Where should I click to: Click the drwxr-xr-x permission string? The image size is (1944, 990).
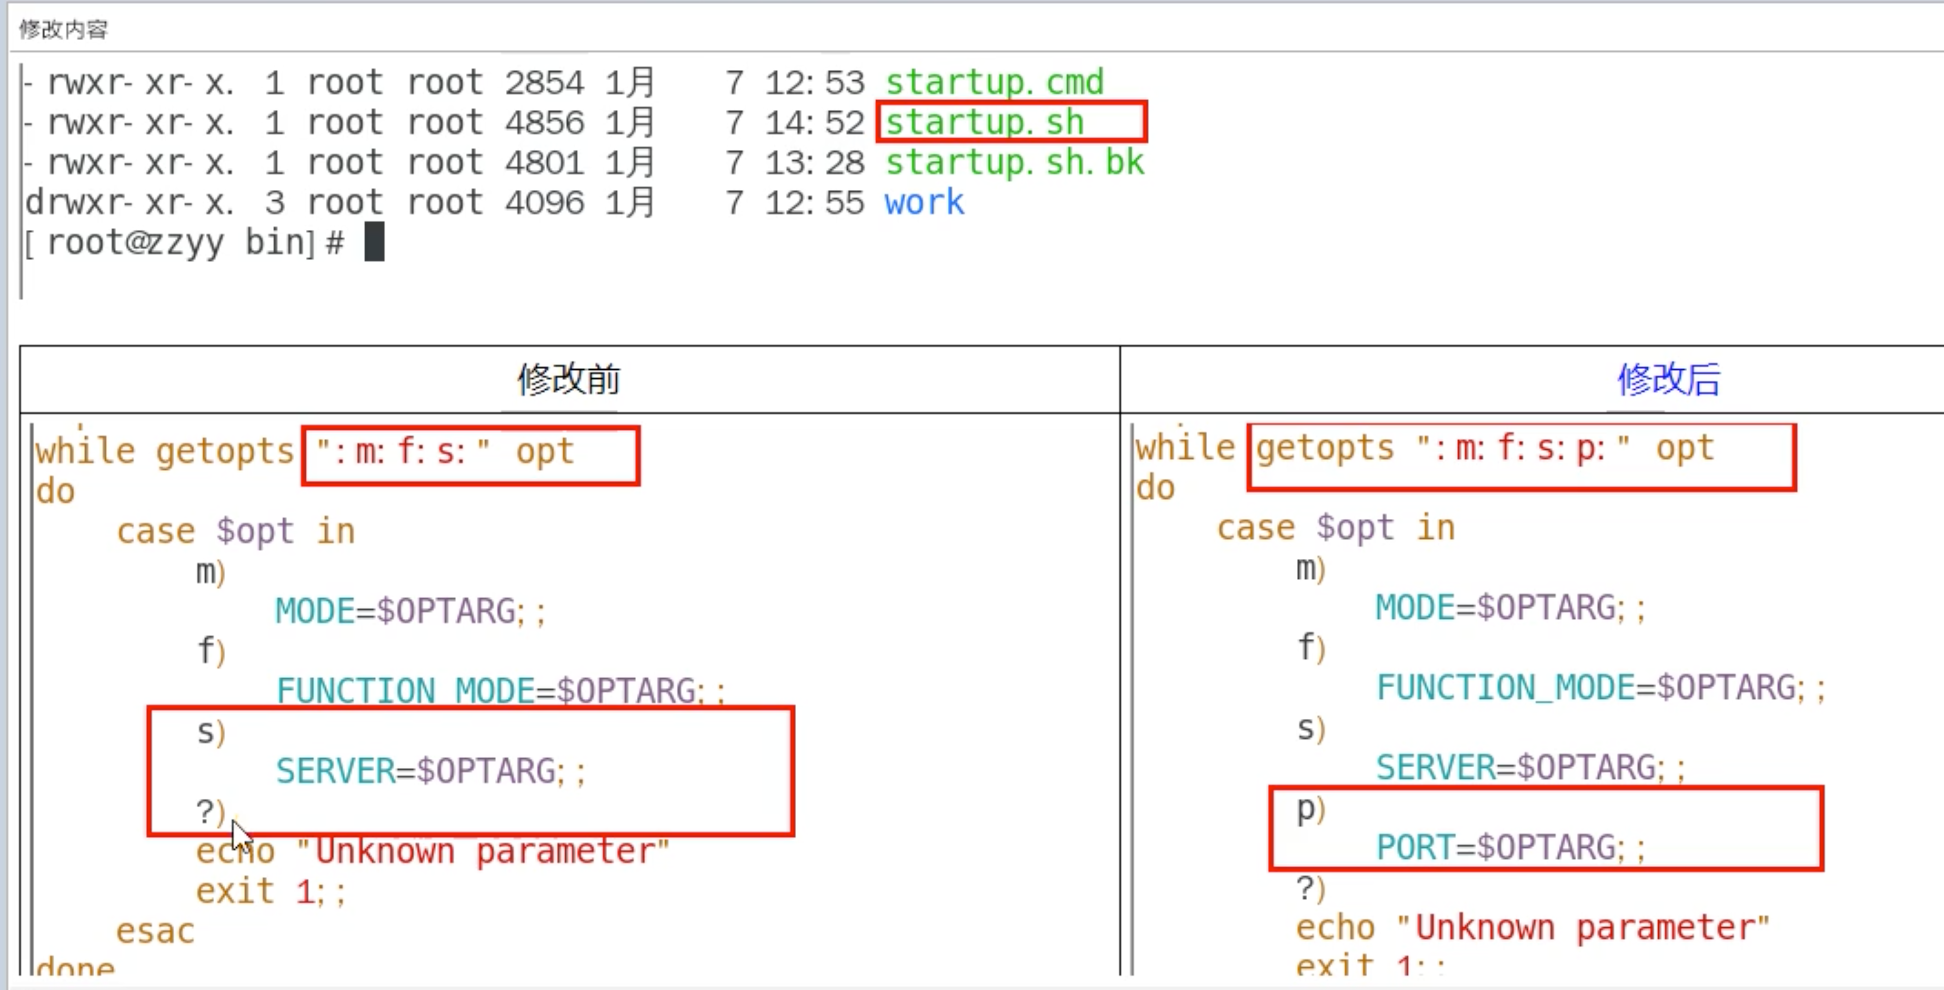[x=130, y=202]
